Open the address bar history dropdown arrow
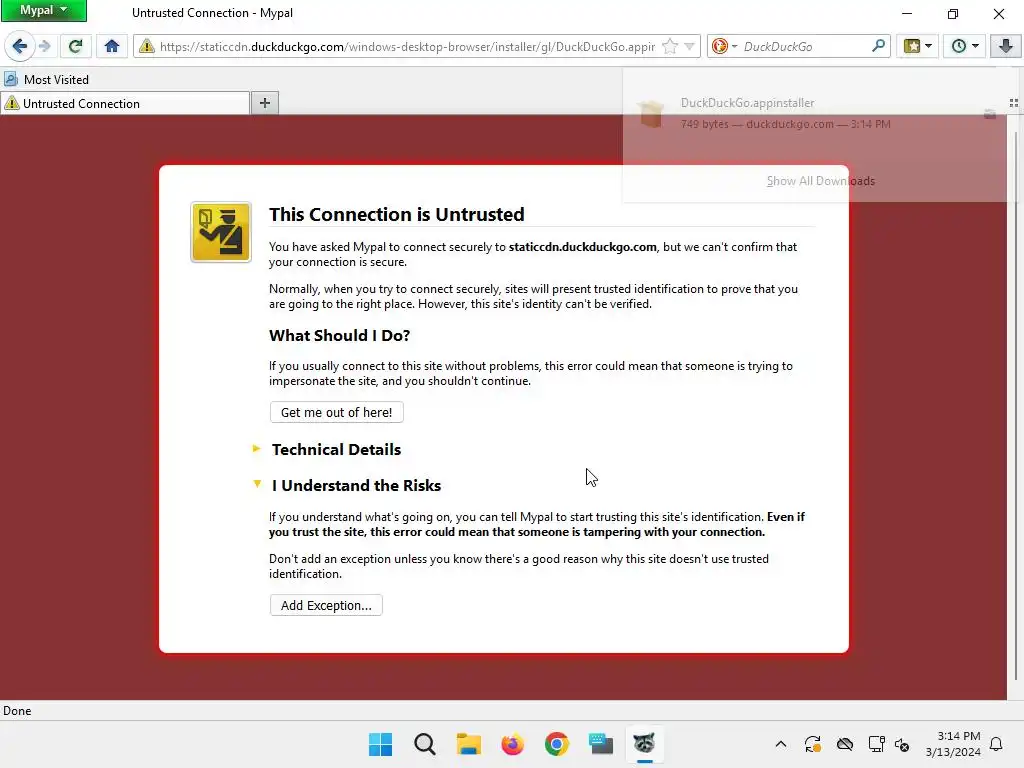 [689, 46]
